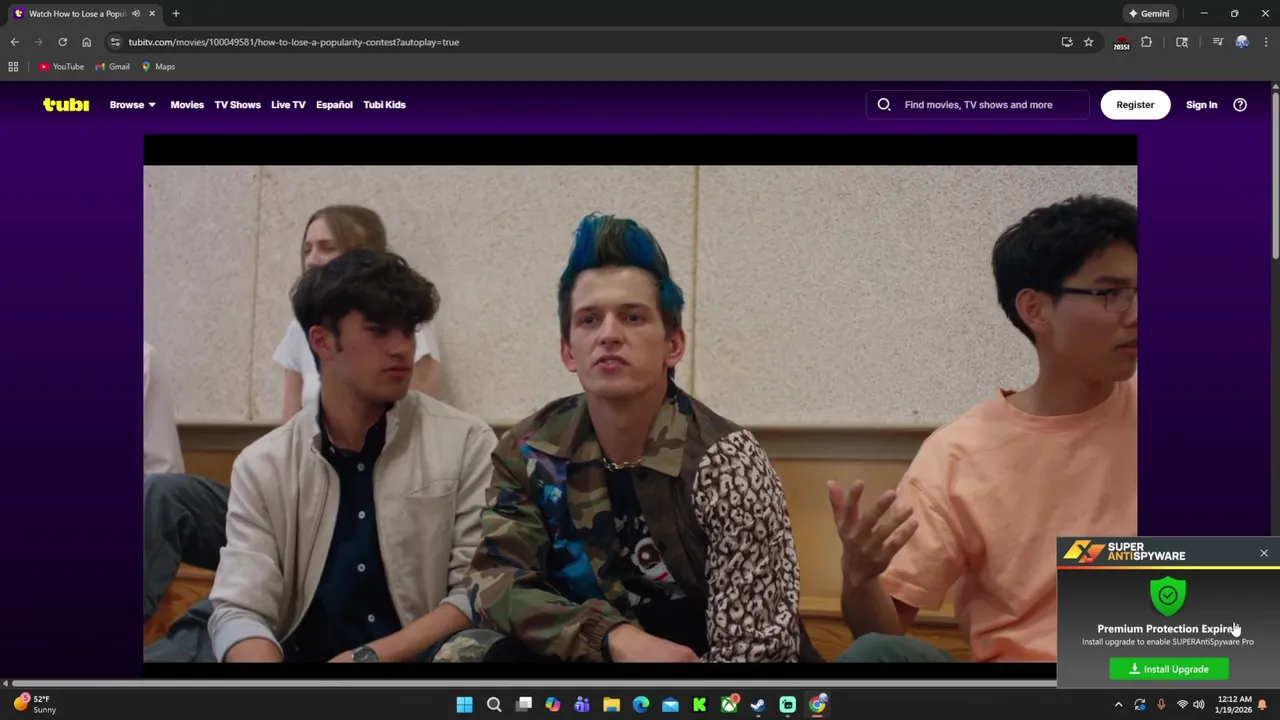
Task: Open the YouTube bookmark
Action: click(61, 67)
